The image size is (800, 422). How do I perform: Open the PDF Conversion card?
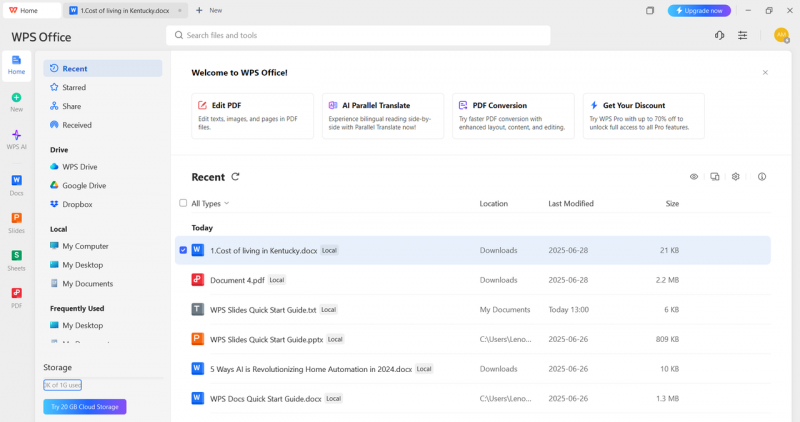pos(513,116)
